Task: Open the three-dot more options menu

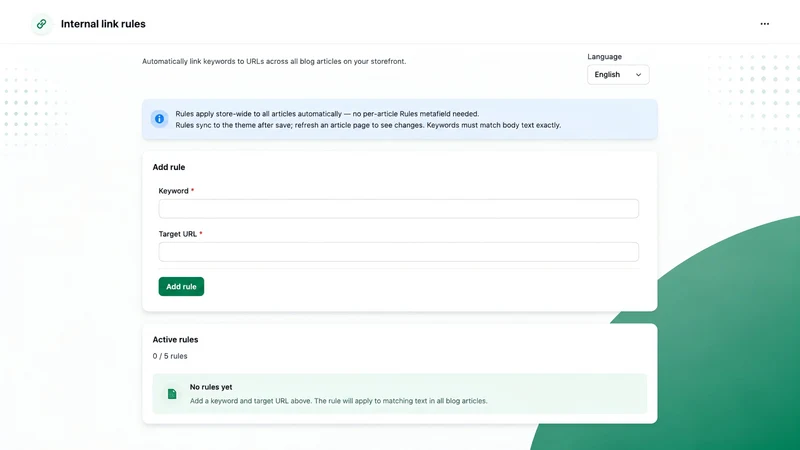Action: point(764,24)
